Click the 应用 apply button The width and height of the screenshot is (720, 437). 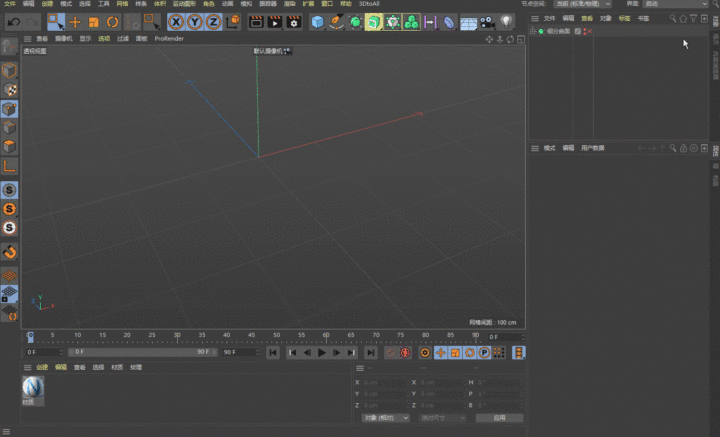pos(498,418)
